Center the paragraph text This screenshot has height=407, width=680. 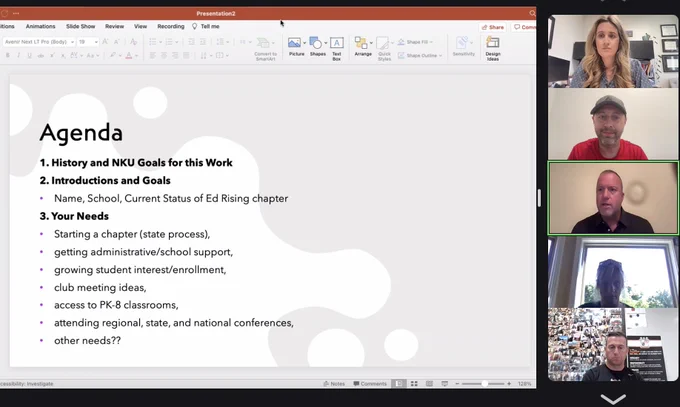pos(164,55)
